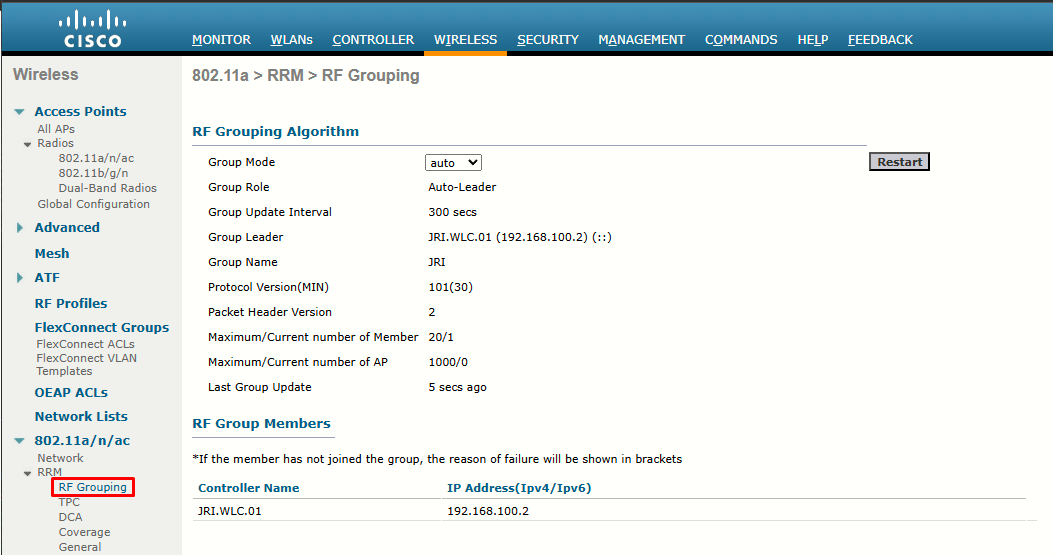This screenshot has height=555, width=1053.
Task: Click Protocol Version value 101(30)
Action: [x=451, y=288]
